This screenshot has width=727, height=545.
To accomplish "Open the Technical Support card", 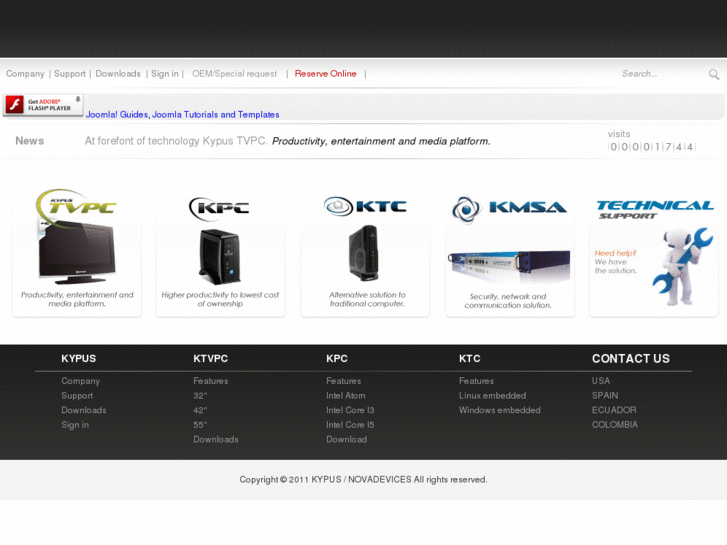I will [x=654, y=257].
